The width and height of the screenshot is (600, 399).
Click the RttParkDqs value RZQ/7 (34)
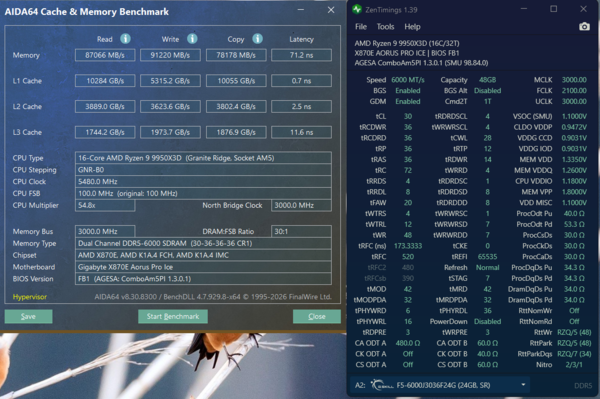pyautogui.click(x=574, y=354)
